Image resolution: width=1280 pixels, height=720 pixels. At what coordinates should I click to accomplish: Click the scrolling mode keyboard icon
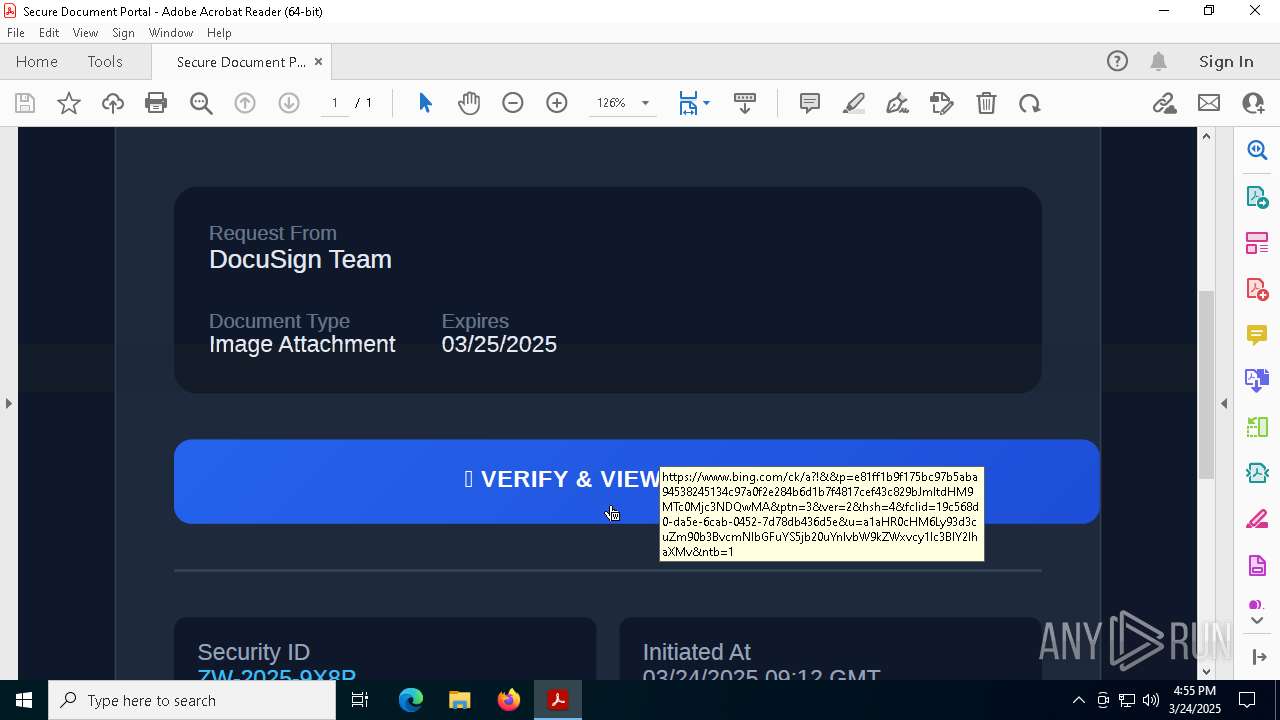pyautogui.click(x=745, y=103)
